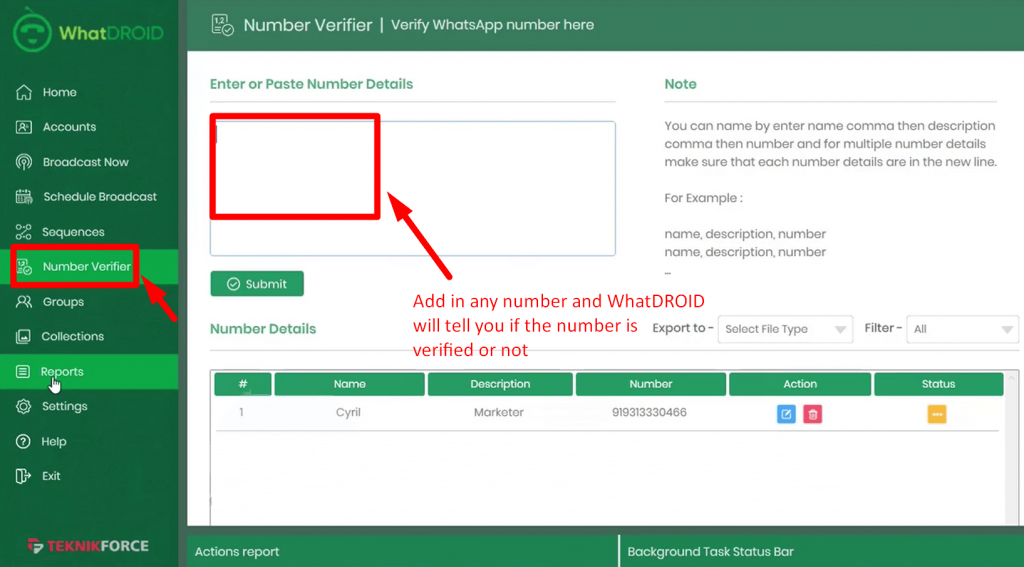
Task: Navigate to Sequences
Action: 73,233
